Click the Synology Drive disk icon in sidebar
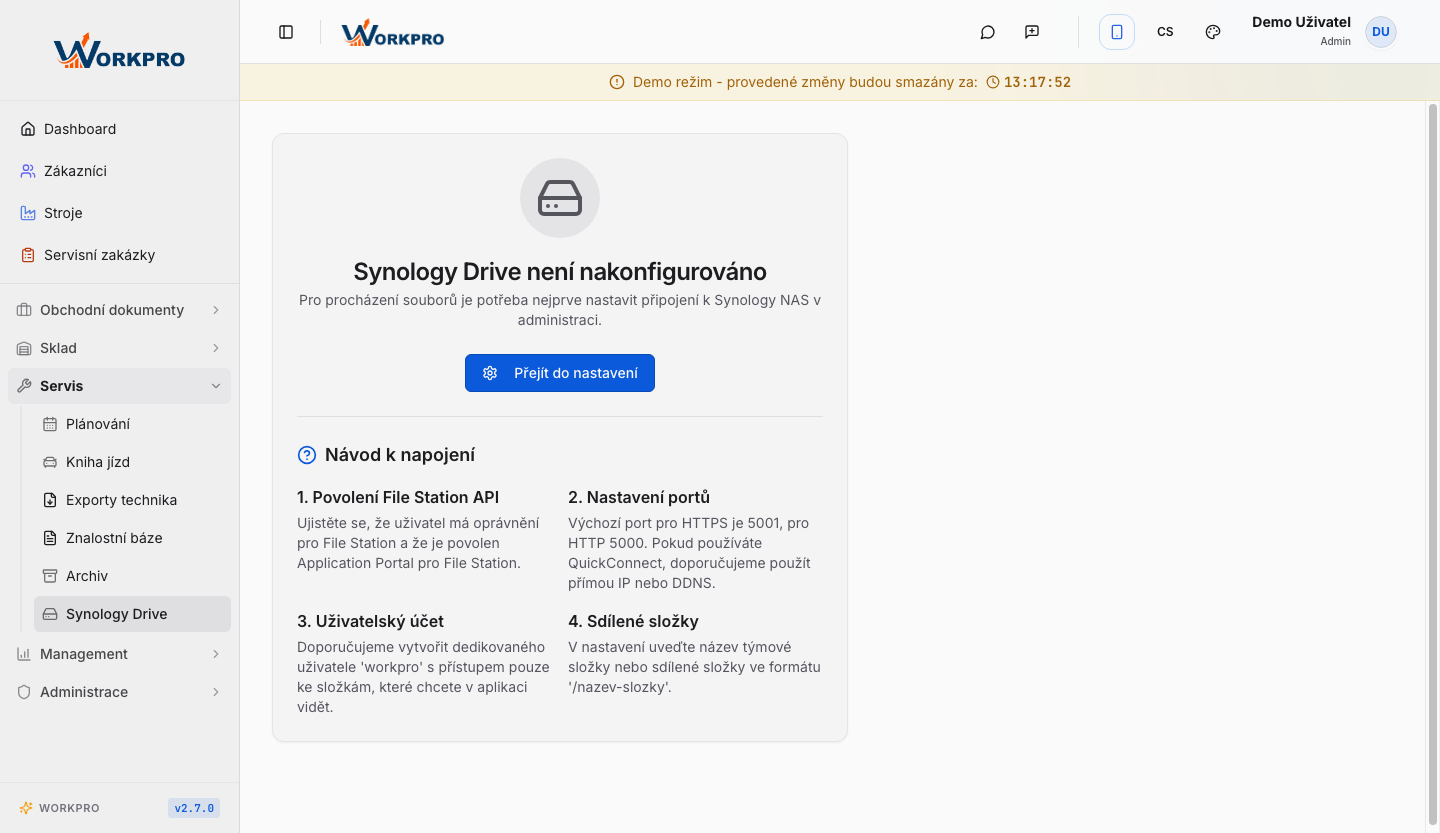The width and height of the screenshot is (1440, 833). click(50, 614)
